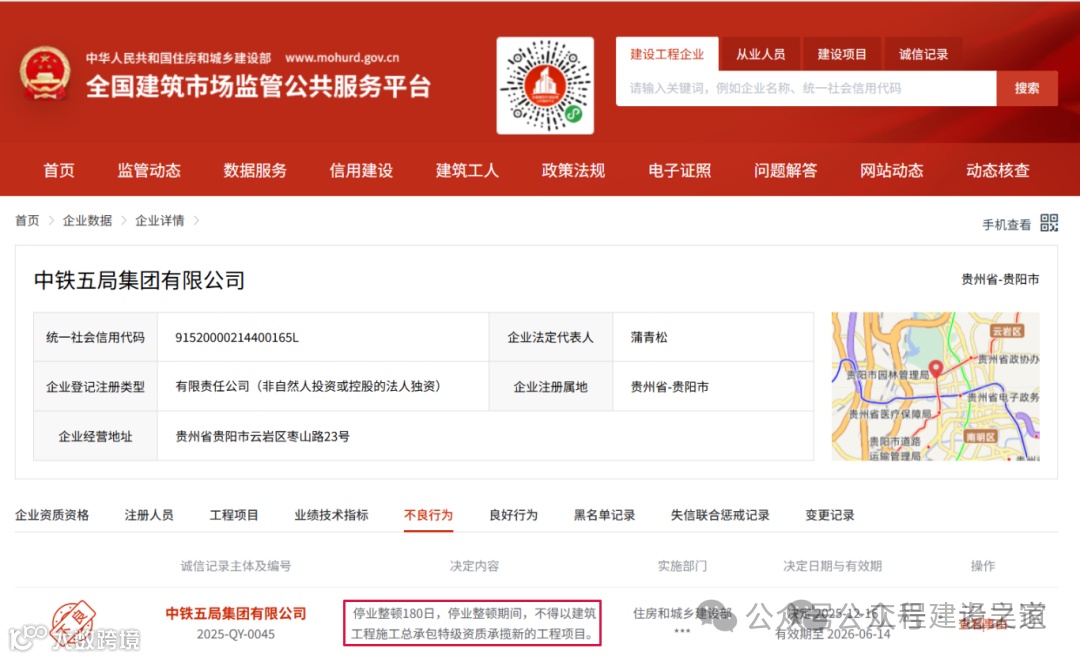The image size is (1080, 659).
Task: Select the 建设工程企业 search tab
Action: [x=667, y=54]
